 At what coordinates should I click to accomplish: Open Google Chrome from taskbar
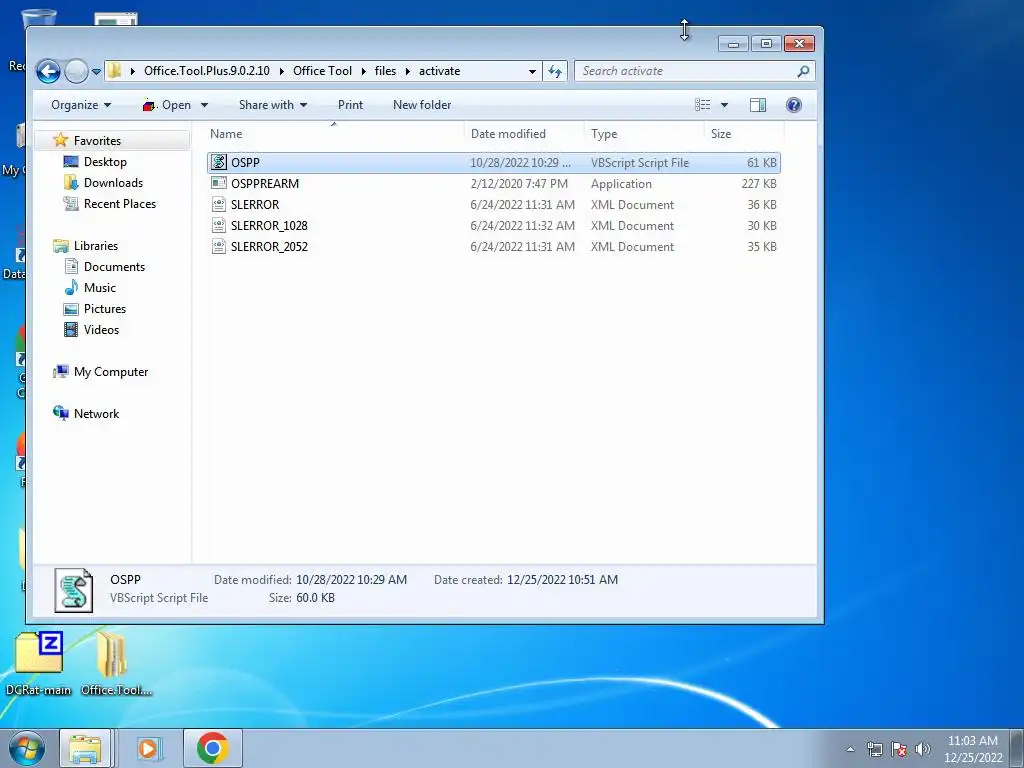pos(212,748)
